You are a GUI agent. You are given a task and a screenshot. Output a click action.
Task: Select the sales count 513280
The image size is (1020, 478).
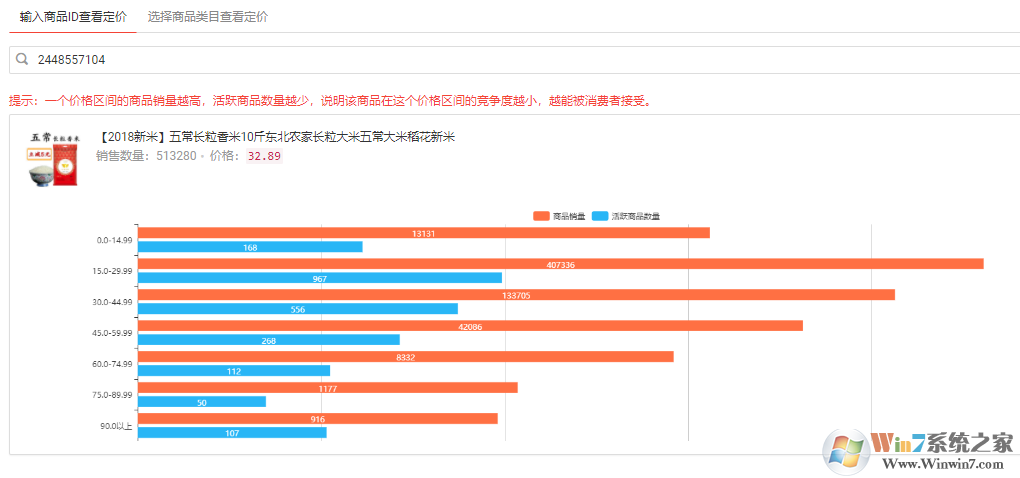pos(176,156)
